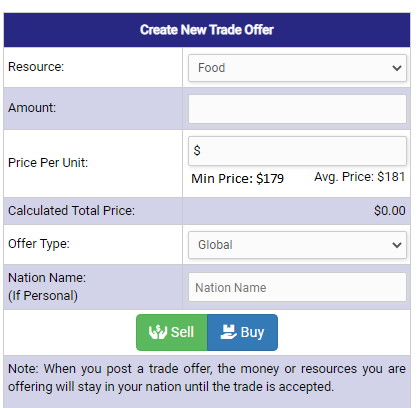Click the chevron arrow on Resource dropdown

397,68
